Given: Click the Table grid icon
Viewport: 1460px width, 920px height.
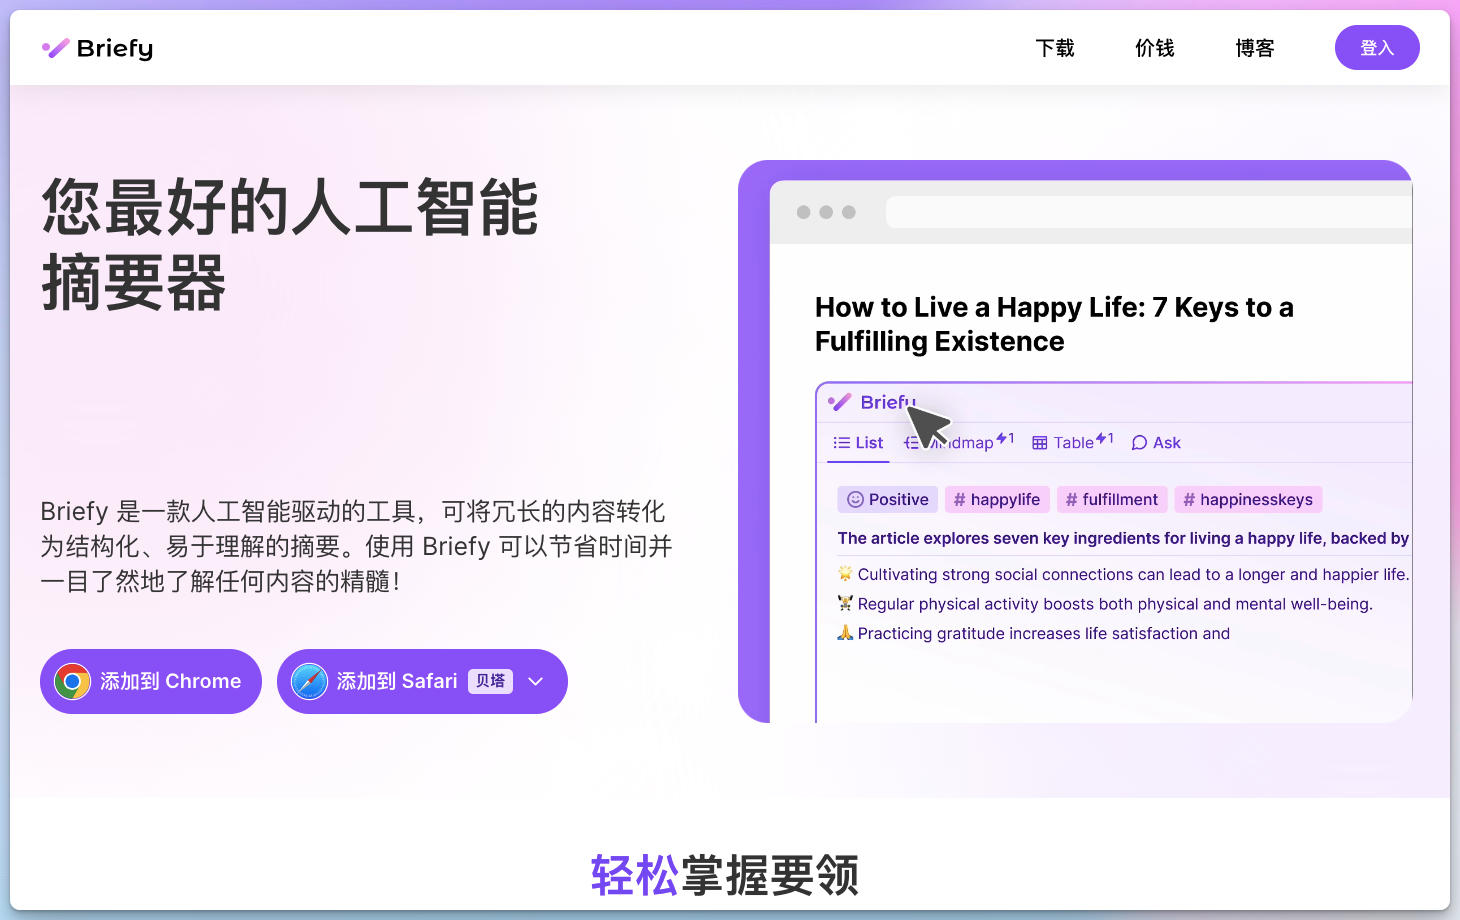Looking at the screenshot, I should pyautogui.click(x=1040, y=443).
